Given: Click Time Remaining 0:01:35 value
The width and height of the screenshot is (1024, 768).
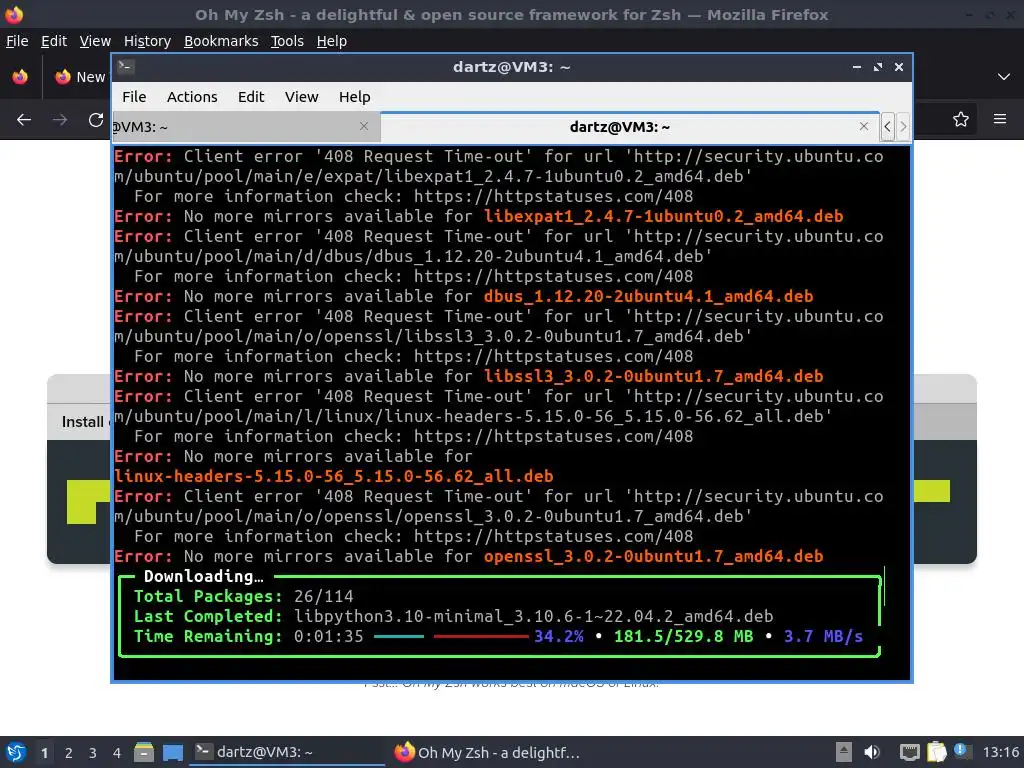Looking at the screenshot, I should (328, 636).
